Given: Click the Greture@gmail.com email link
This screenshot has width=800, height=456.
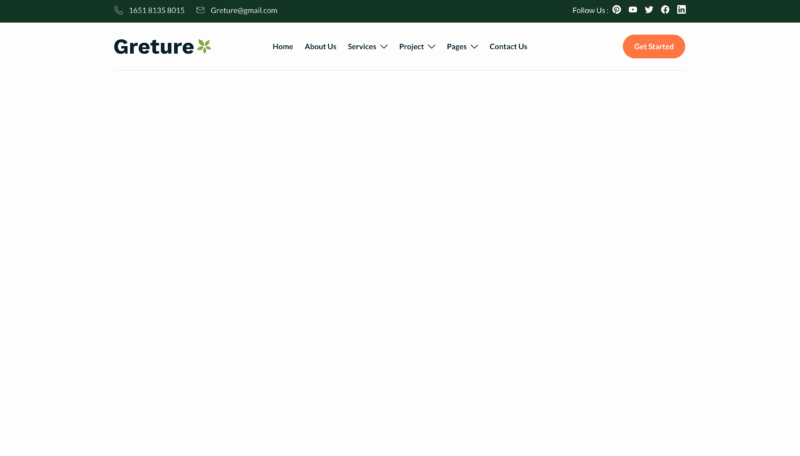Looking at the screenshot, I should point(244,10).
